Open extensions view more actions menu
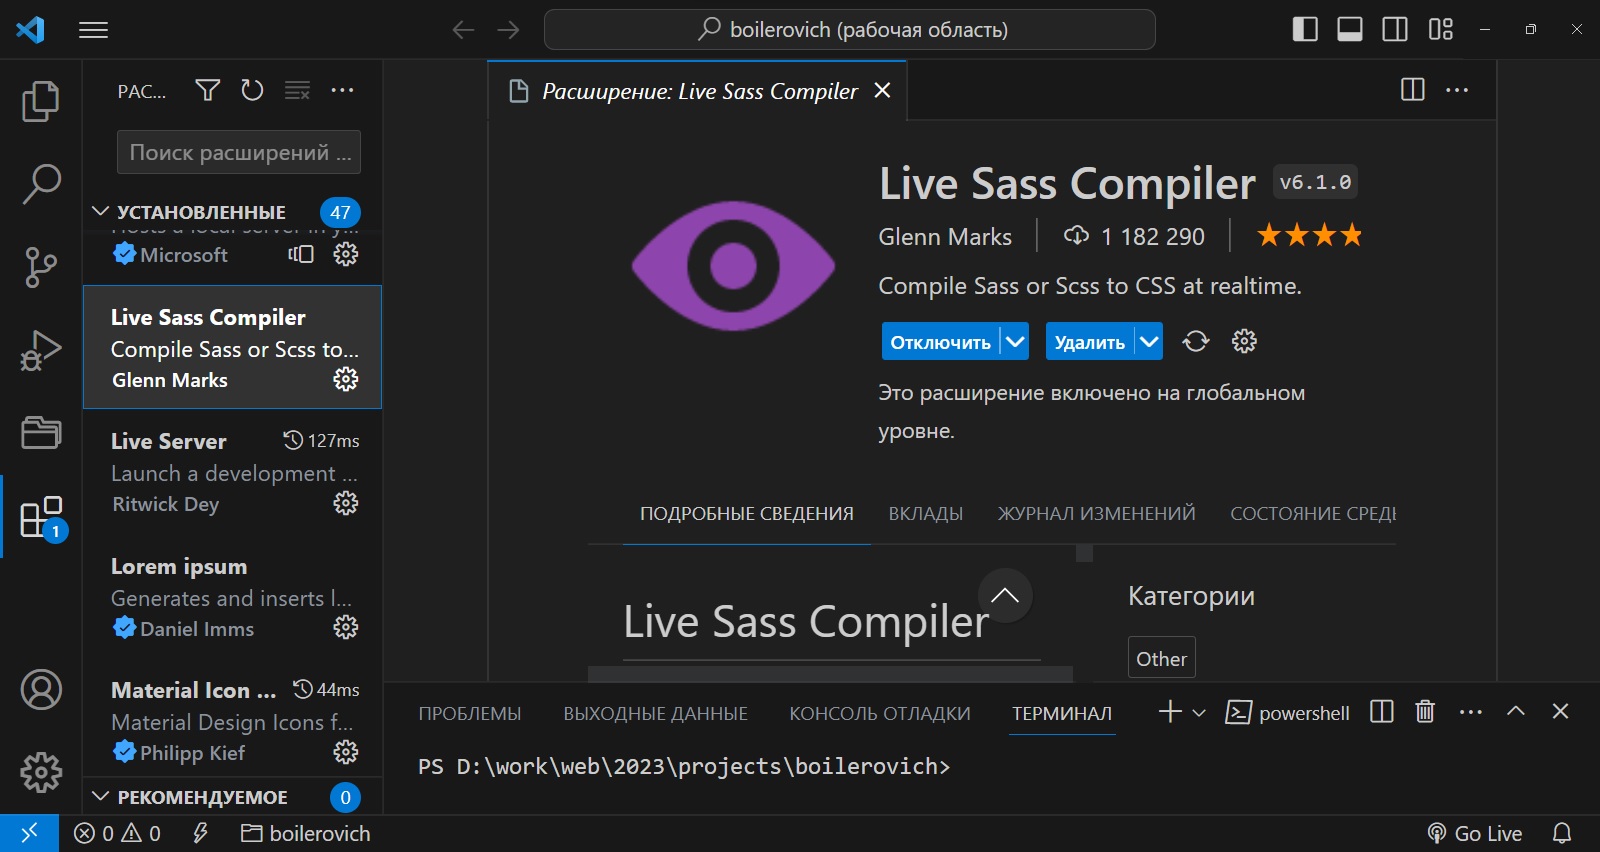Screen dimensions: 1600x852 [342, 91]
